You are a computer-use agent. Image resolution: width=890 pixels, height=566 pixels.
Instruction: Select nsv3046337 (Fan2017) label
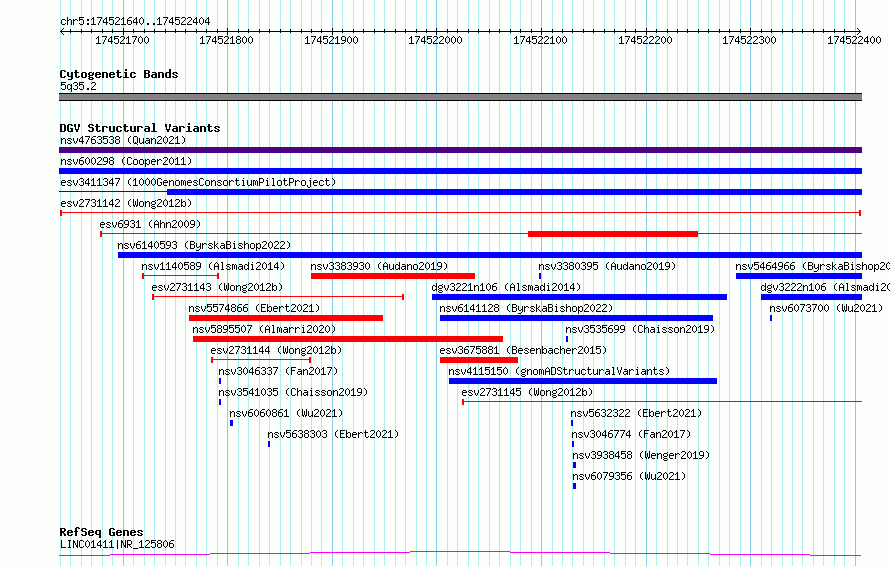tap(278, 371)
